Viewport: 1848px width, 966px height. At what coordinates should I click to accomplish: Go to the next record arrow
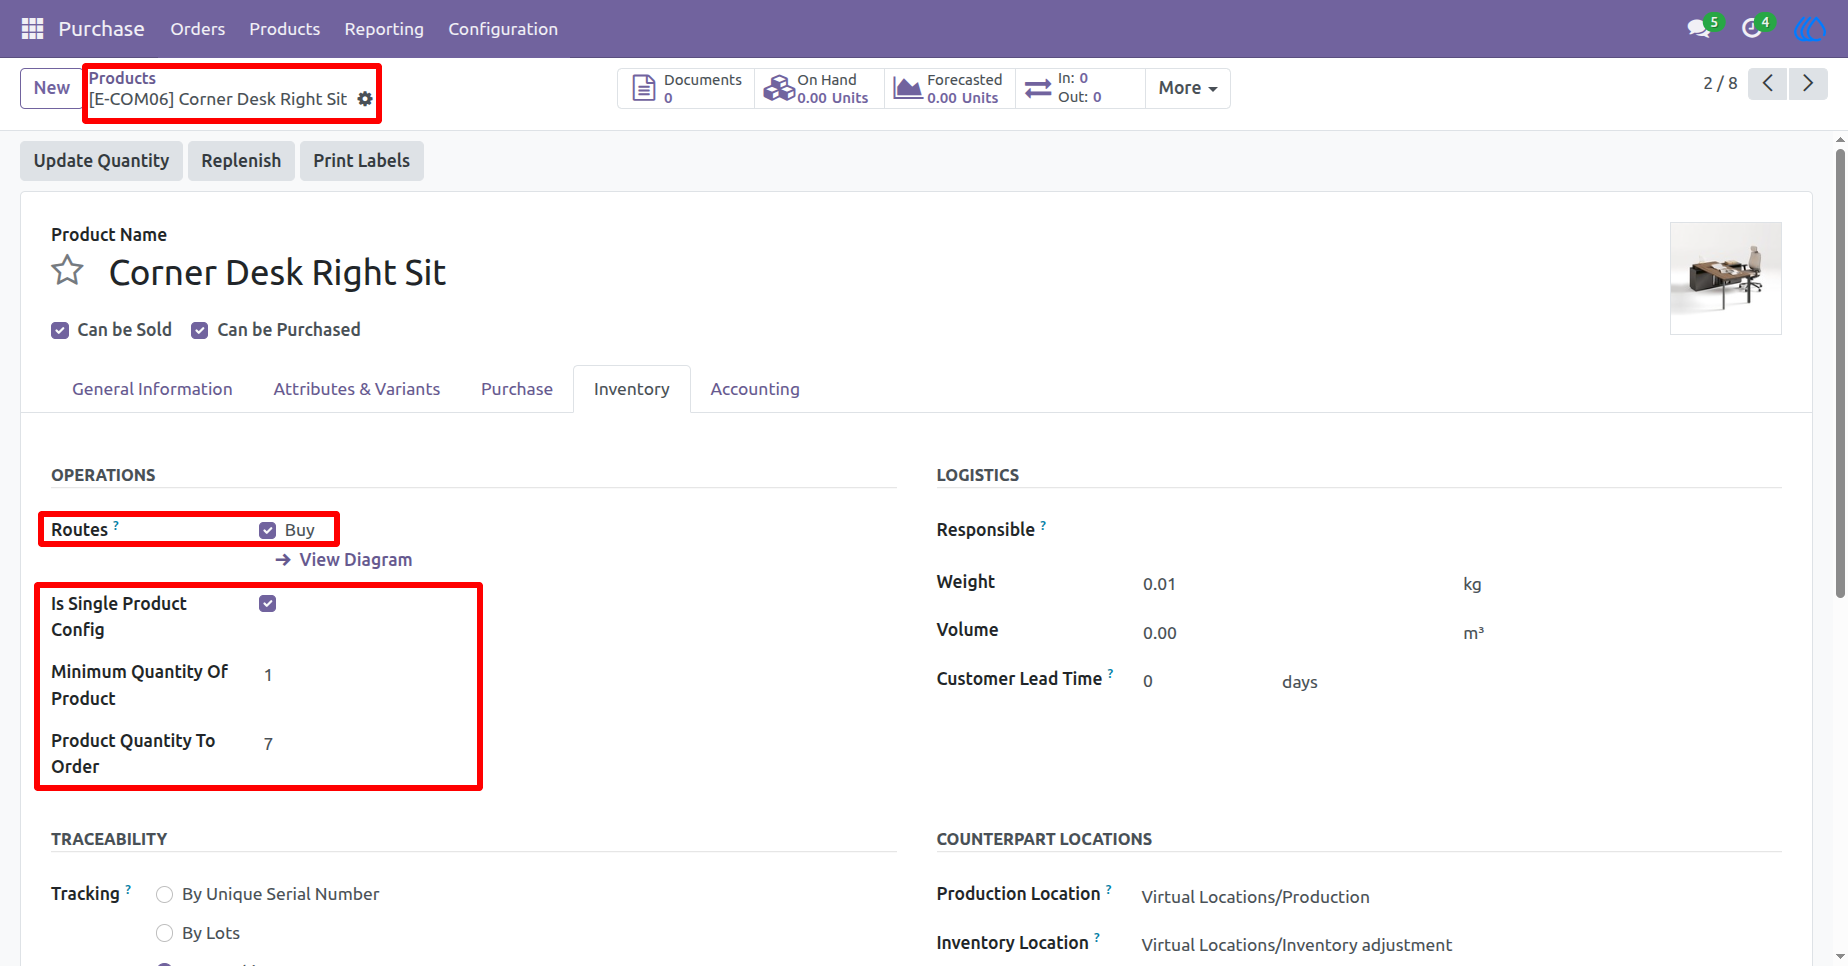[x=1808, y=83]
